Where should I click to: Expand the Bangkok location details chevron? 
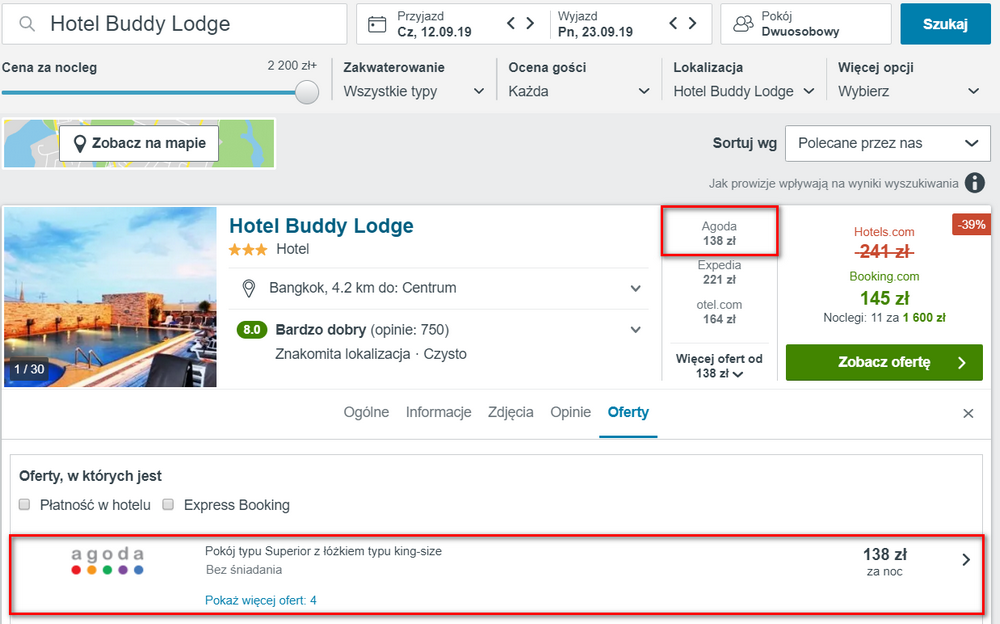pyautogui.click(x=635, y=288)
